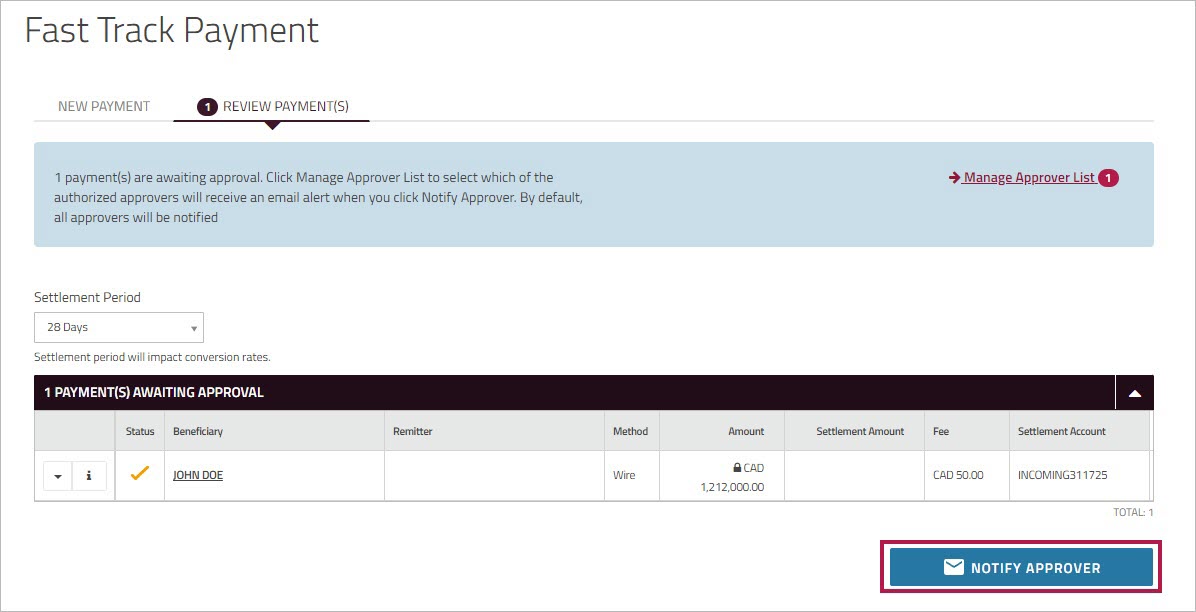Click the envelope icon on Notify Approver
The image size is (1196, 612).
coord(953,567)
